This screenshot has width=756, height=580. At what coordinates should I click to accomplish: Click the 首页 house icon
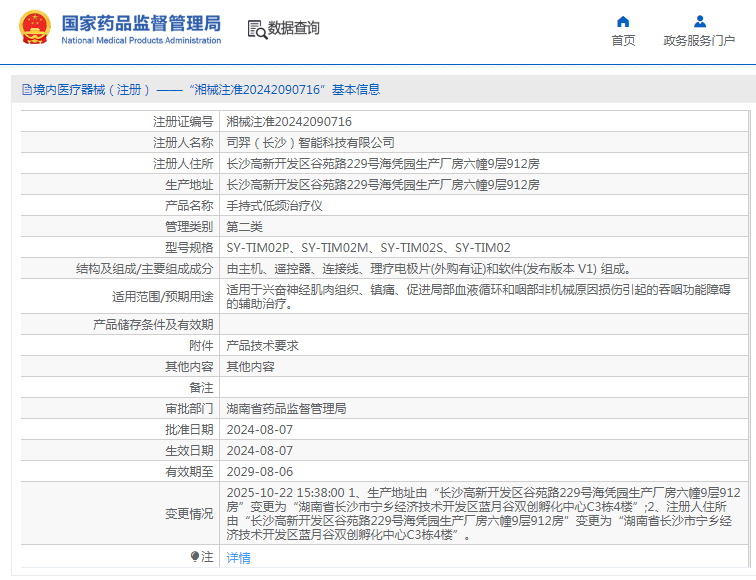[623, 21]
